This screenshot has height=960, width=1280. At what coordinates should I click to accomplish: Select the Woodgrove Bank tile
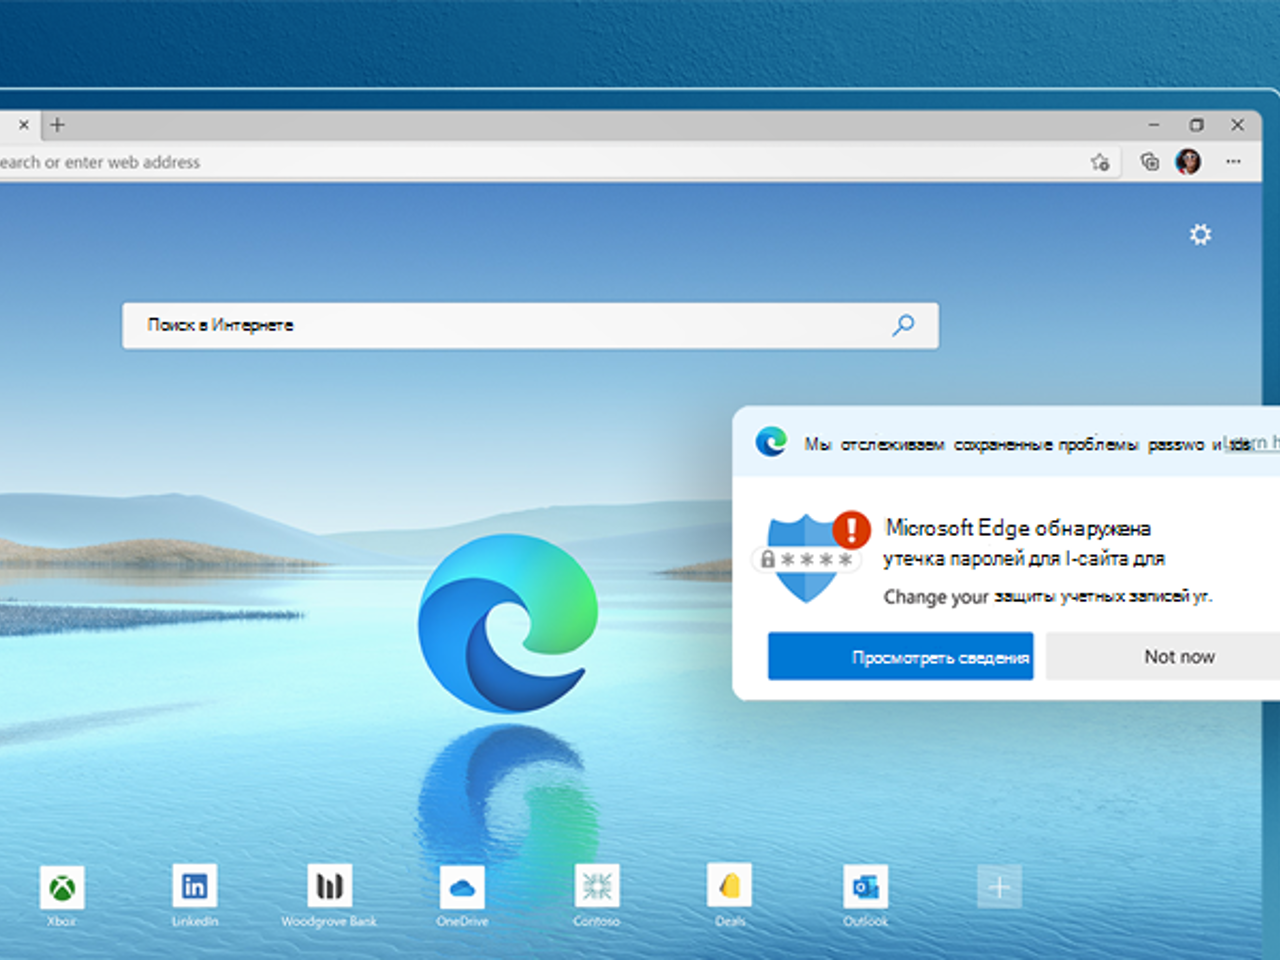pos(329,886)
